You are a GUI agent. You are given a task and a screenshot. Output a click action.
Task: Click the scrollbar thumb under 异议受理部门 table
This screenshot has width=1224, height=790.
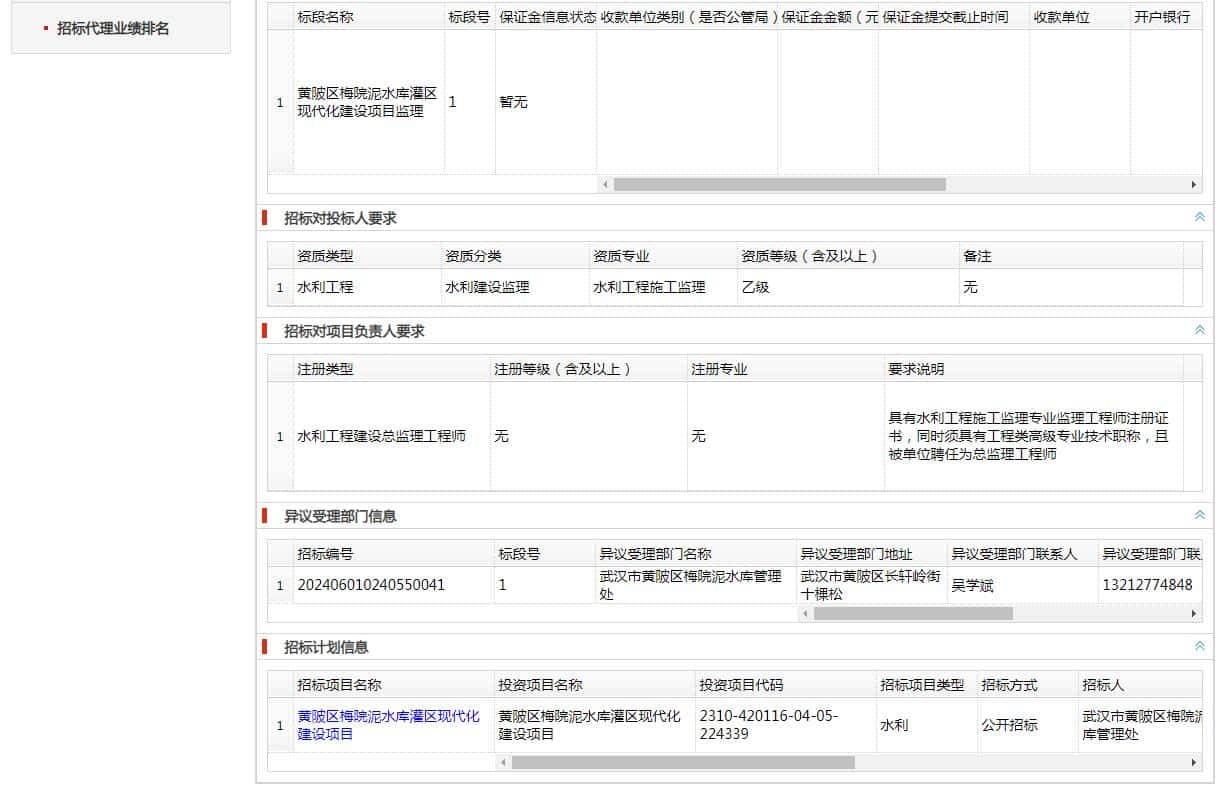pyautogui.click(x=912, y=613)
